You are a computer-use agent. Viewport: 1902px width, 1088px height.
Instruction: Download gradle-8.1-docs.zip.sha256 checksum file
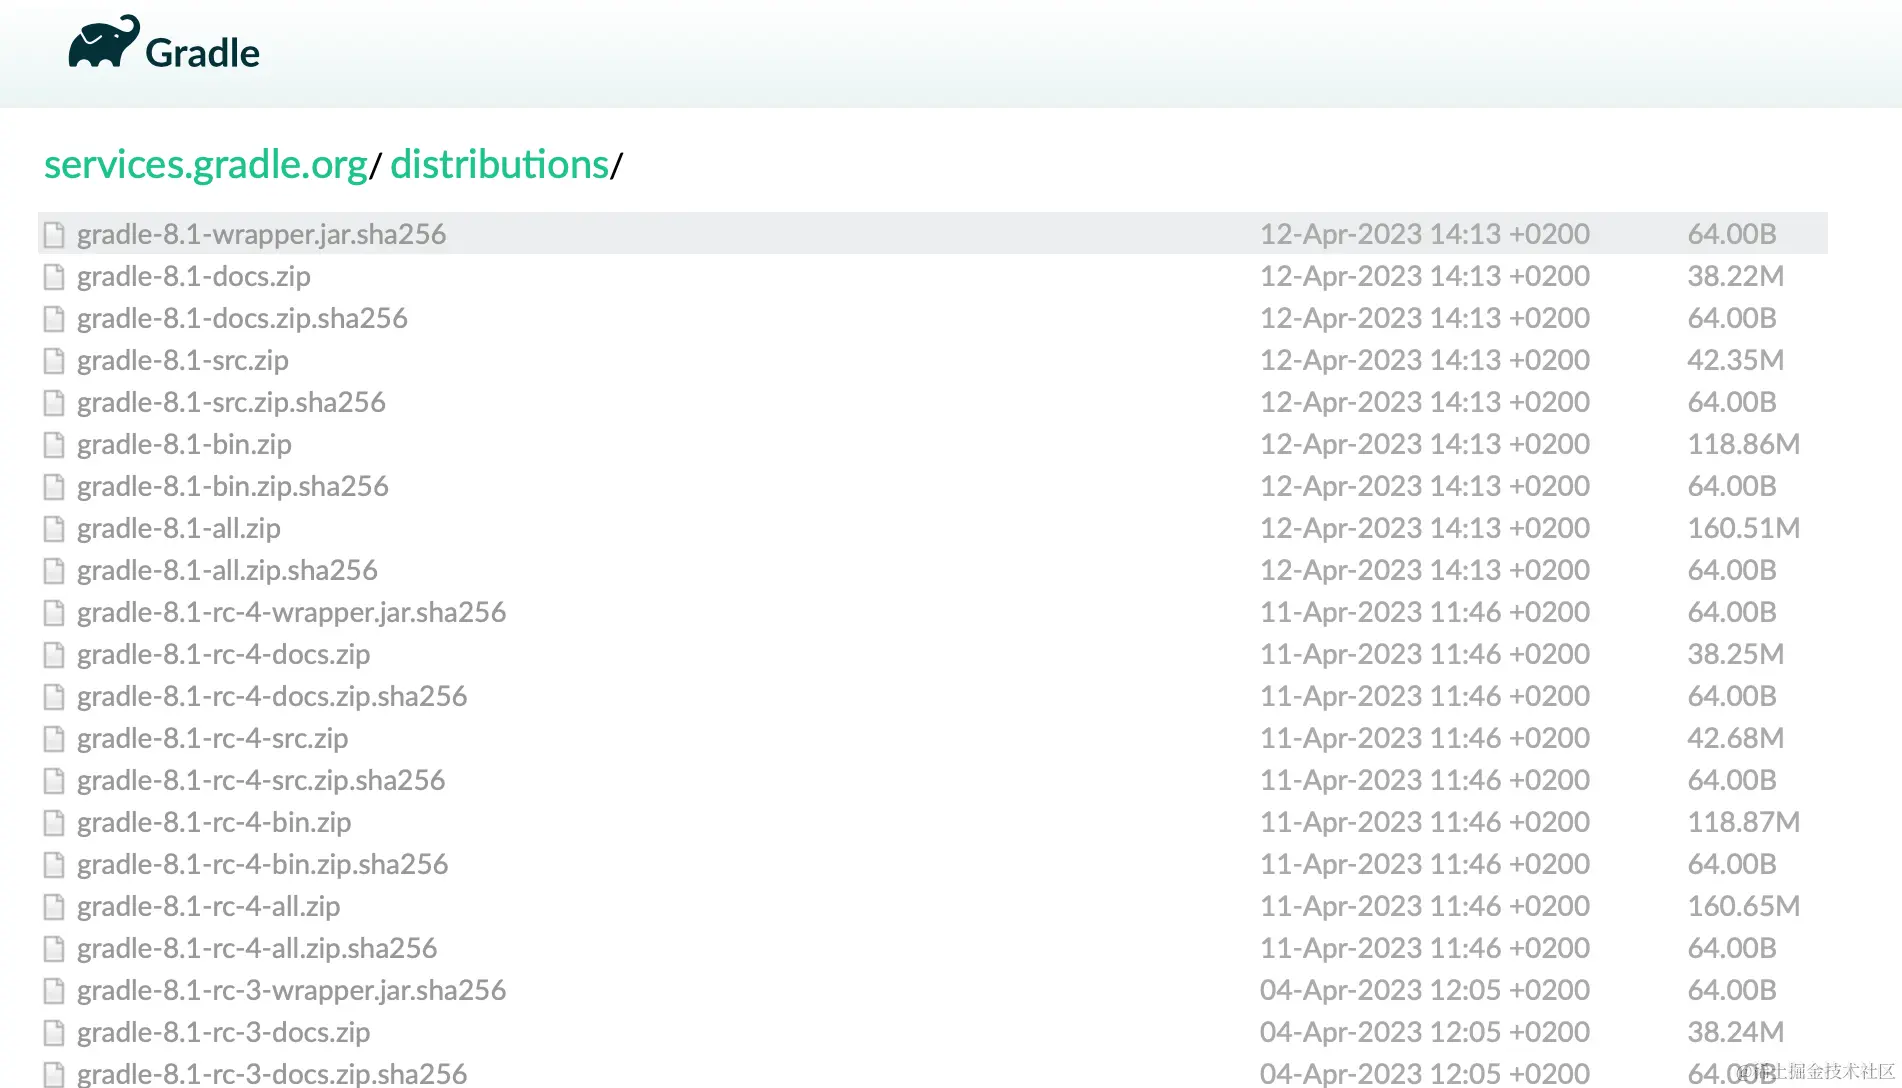(x=242, y=318)
